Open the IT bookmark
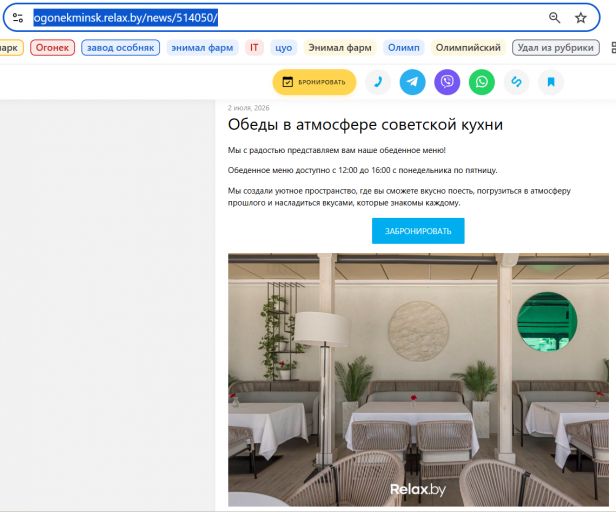Viewport: 616px width, 512px height. [x=254, y=48]
